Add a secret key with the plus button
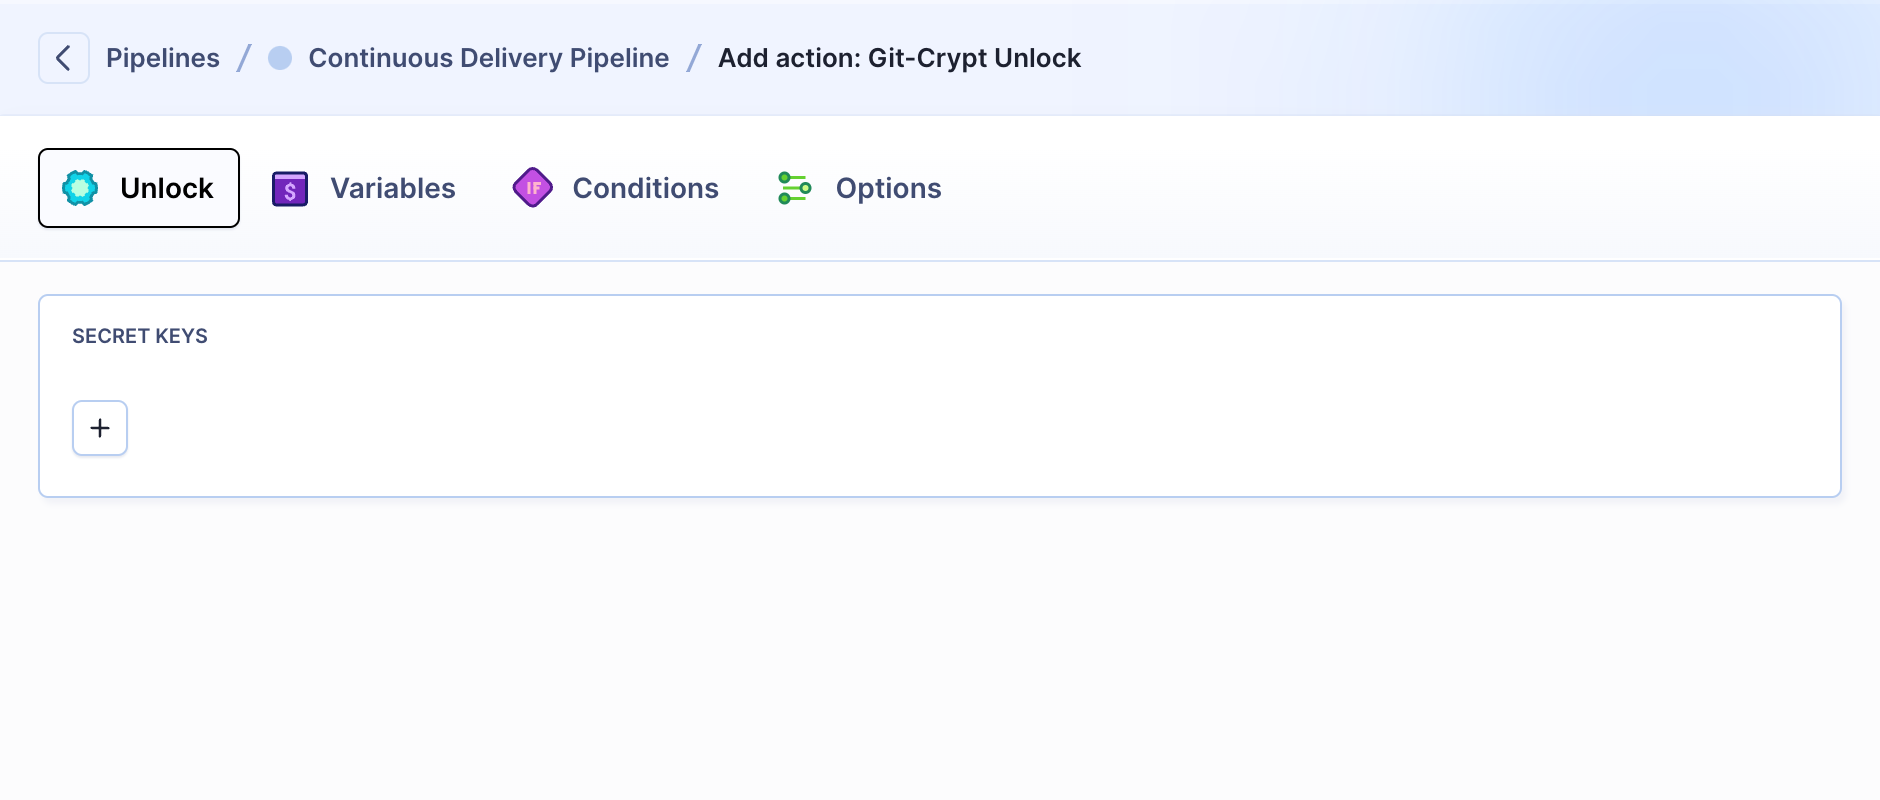 [x=100, y=428]
